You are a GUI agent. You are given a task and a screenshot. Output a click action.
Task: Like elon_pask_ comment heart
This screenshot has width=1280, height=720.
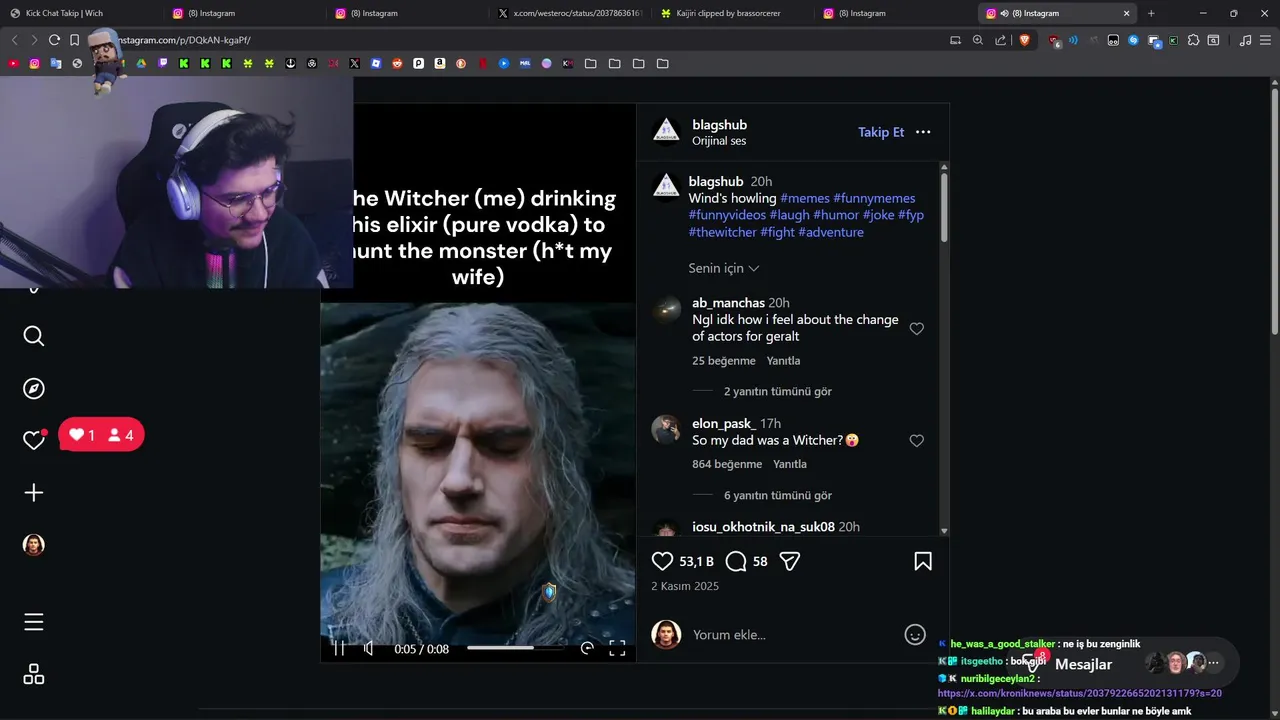coord(917,441)
